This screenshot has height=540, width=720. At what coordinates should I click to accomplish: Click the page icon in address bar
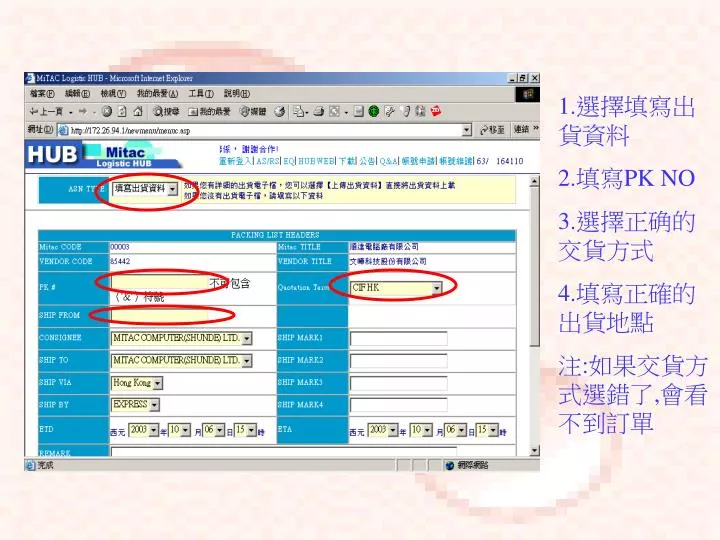point(63,130)
